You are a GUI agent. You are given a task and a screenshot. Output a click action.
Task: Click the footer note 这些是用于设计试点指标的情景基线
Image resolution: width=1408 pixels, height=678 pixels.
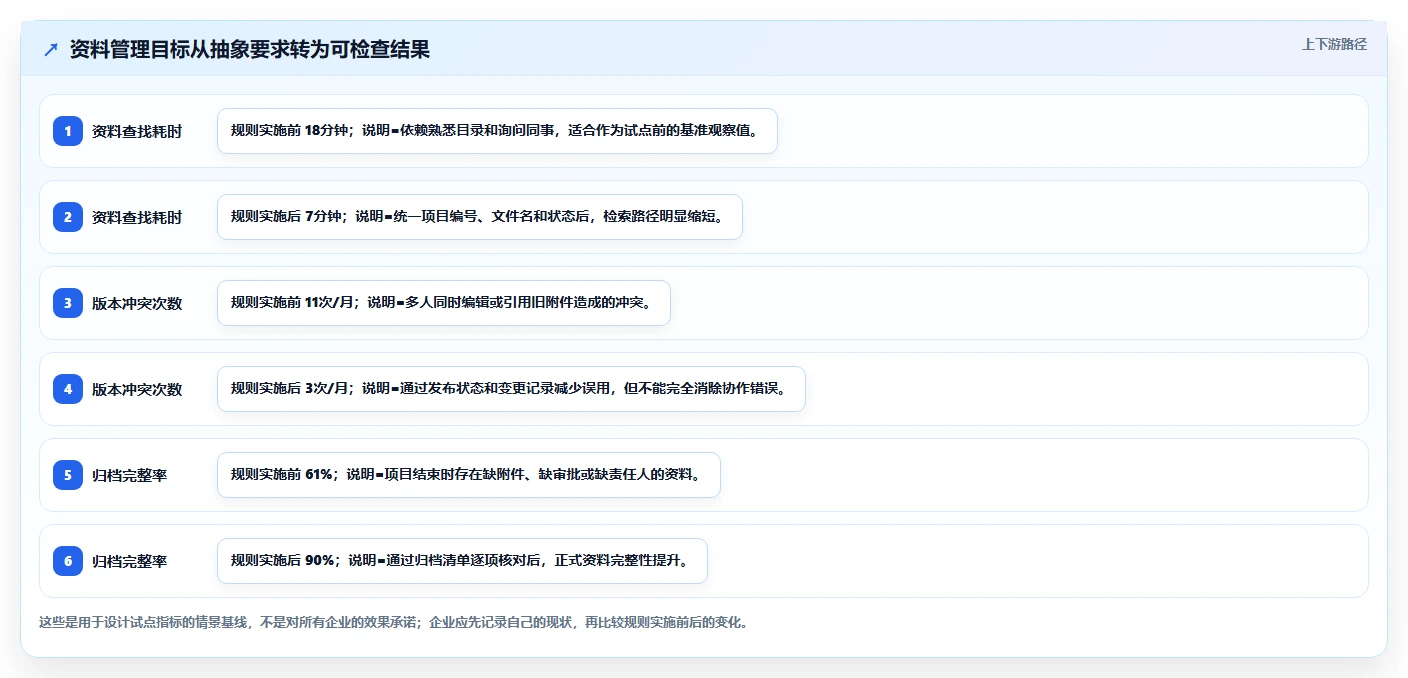[x=393, y=622]
